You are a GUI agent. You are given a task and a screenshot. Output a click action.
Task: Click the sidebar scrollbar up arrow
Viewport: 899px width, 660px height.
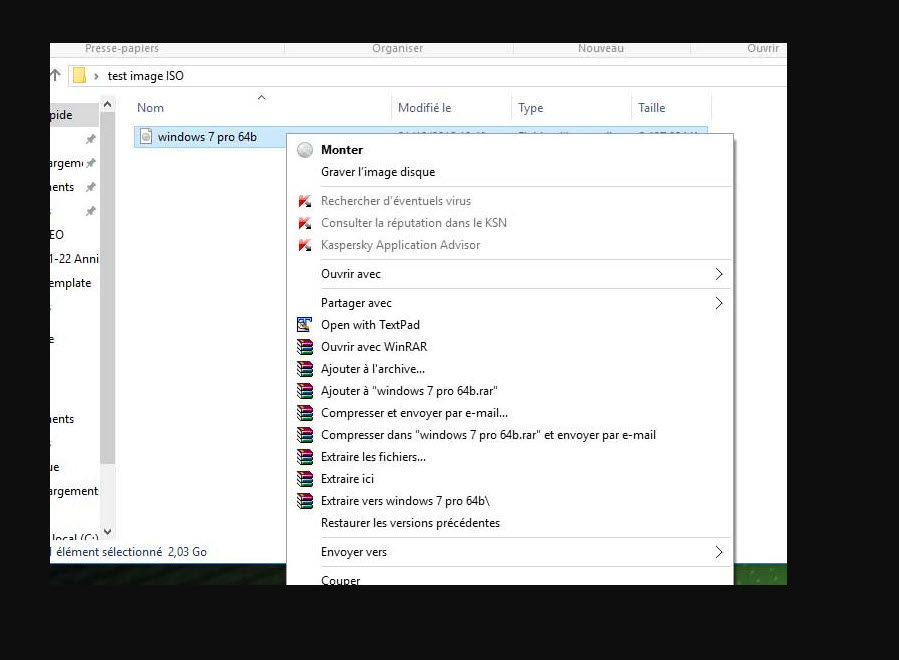107,105
